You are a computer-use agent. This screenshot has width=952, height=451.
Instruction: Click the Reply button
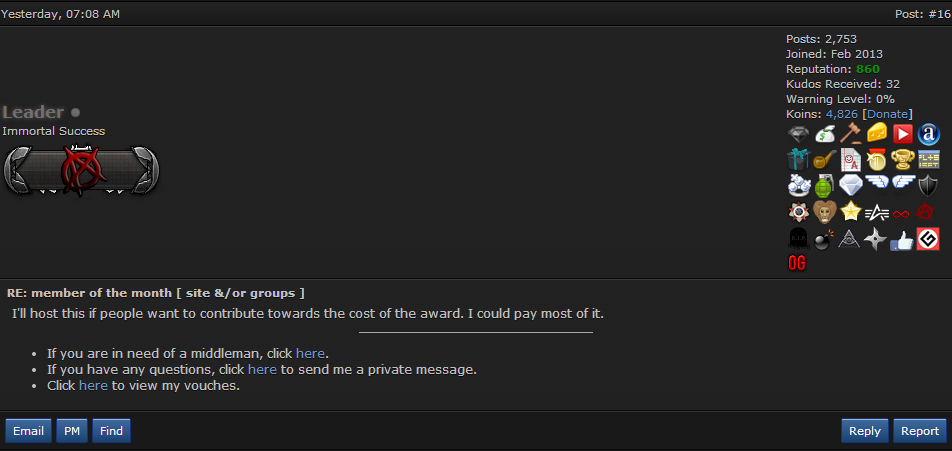(x=864, y=431)
